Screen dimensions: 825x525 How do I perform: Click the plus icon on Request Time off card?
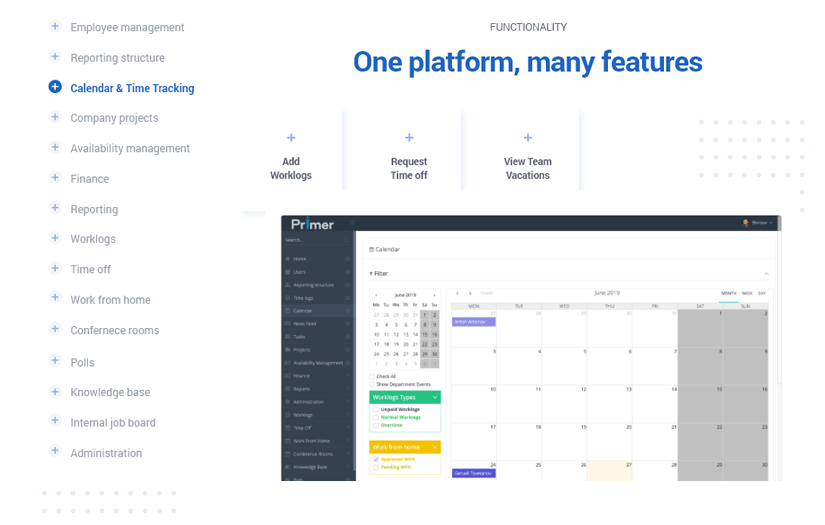[x=409, y=138]
